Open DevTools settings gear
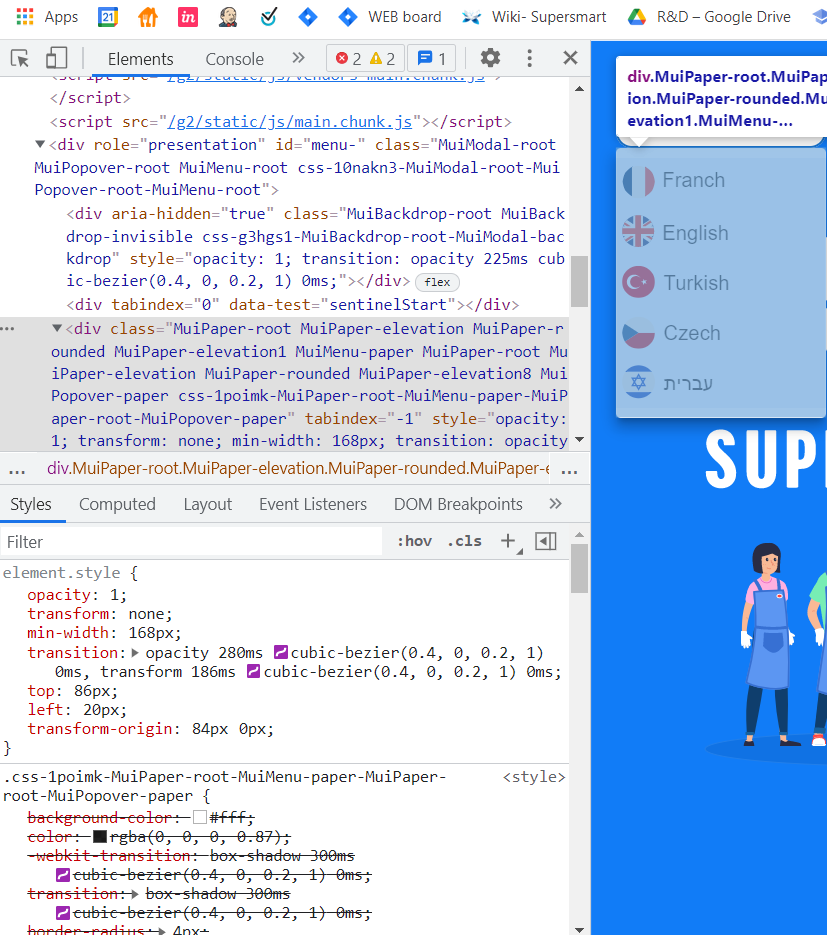Viewport: 827px width, 935px height. coord(490,58)
